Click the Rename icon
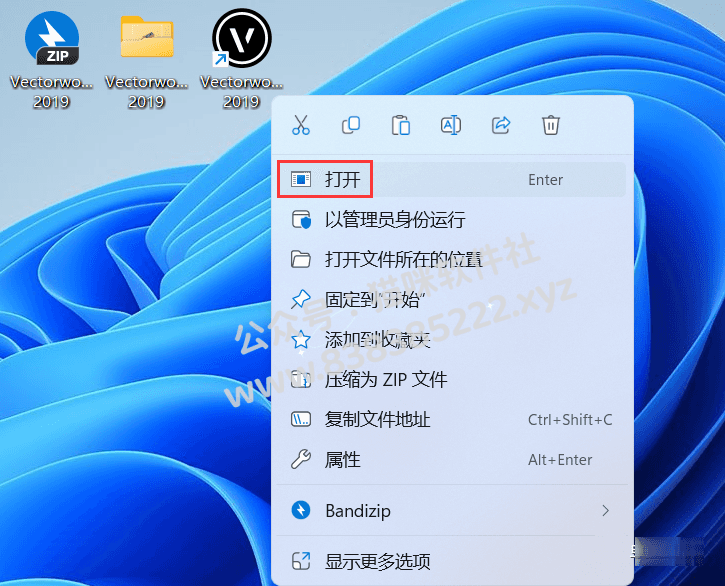The width and height of the screenshot is (725, 586). click(451, 125)
